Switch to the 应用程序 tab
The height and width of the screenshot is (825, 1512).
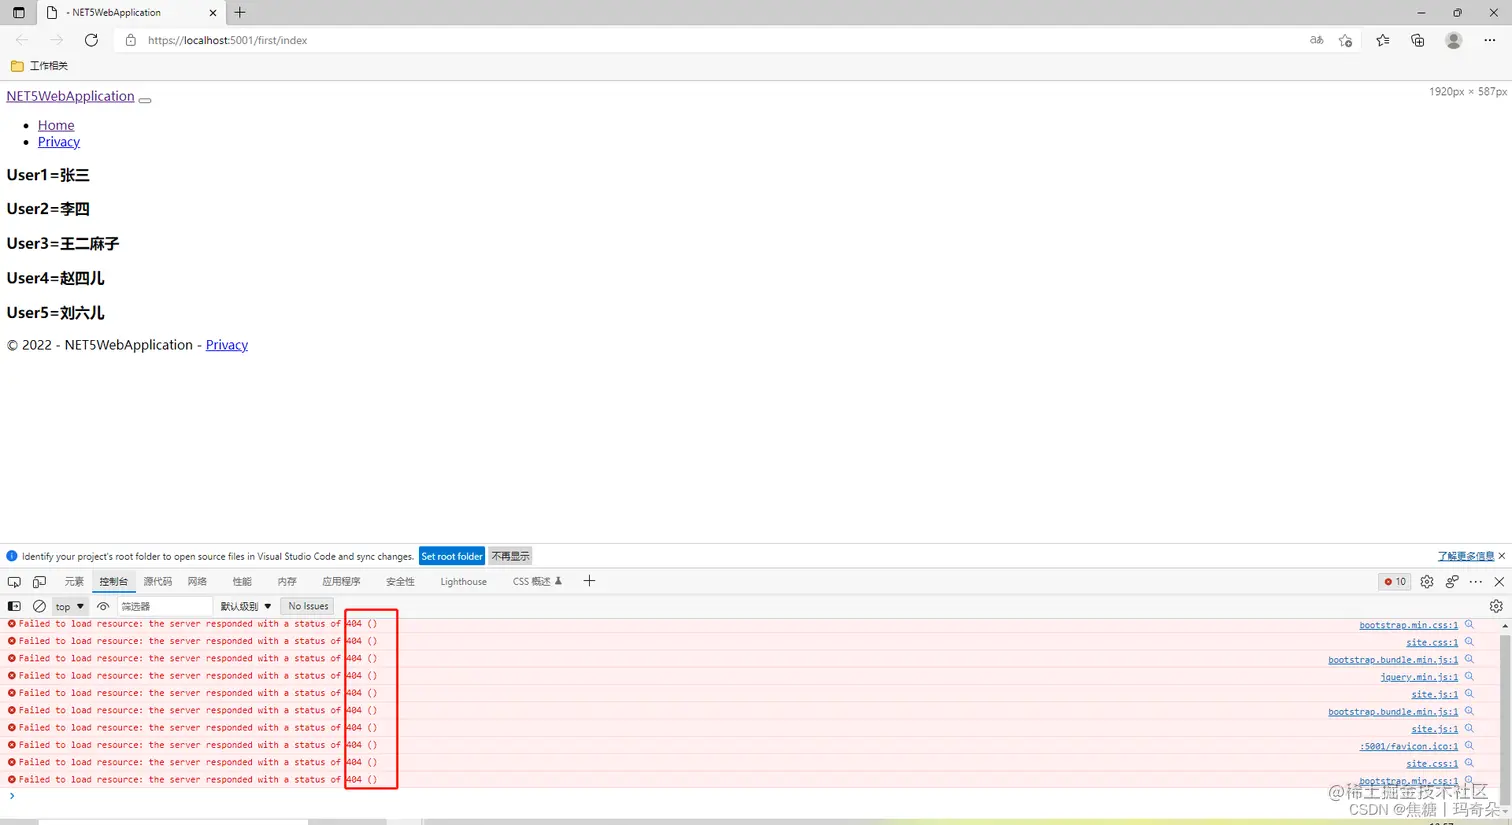[x=341, y=582]
